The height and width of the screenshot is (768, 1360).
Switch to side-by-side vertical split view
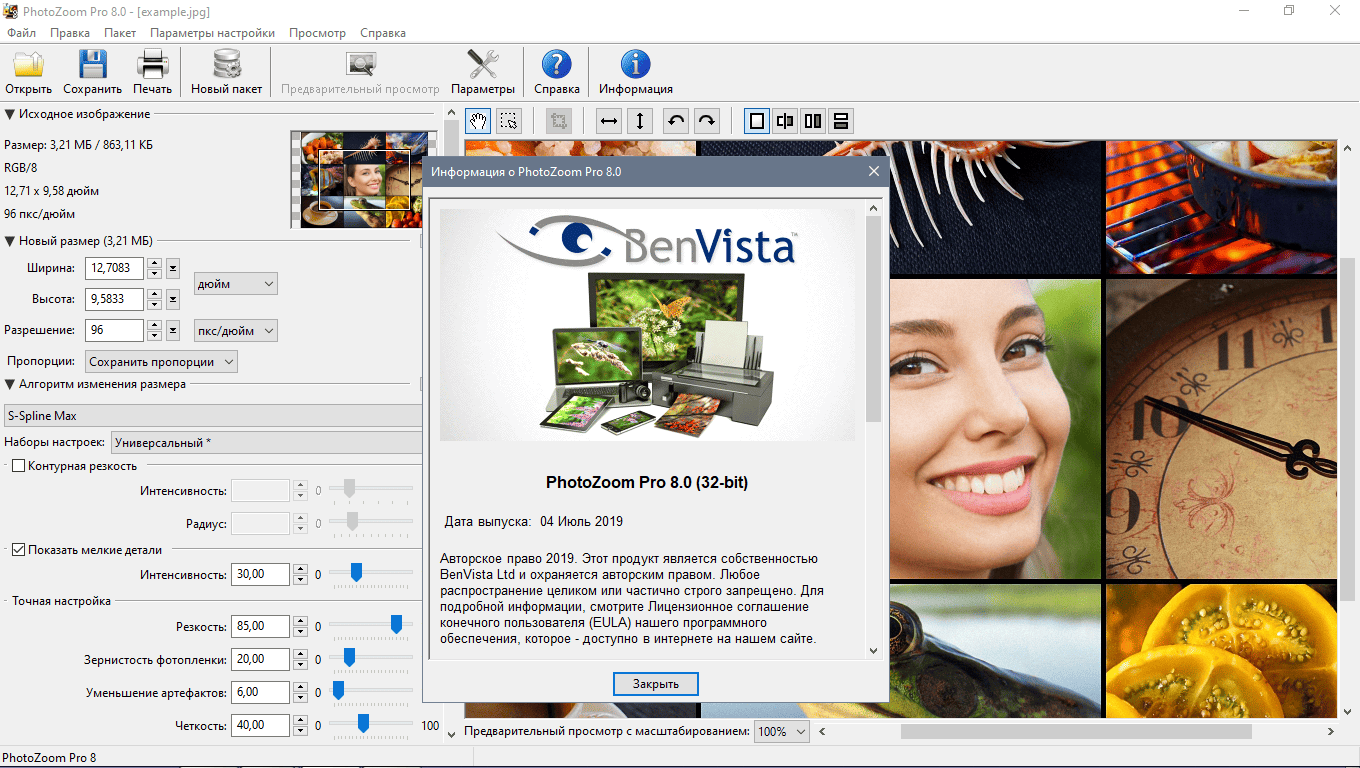[813, 121]
